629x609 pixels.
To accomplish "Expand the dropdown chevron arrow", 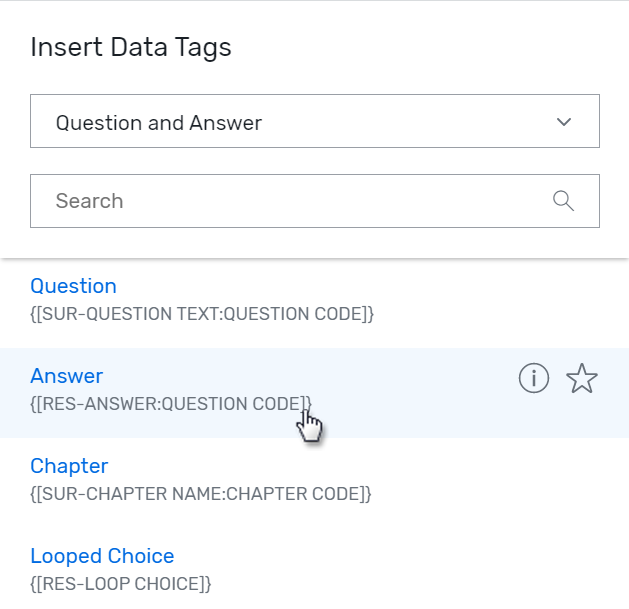I will [x=564, y=122].
